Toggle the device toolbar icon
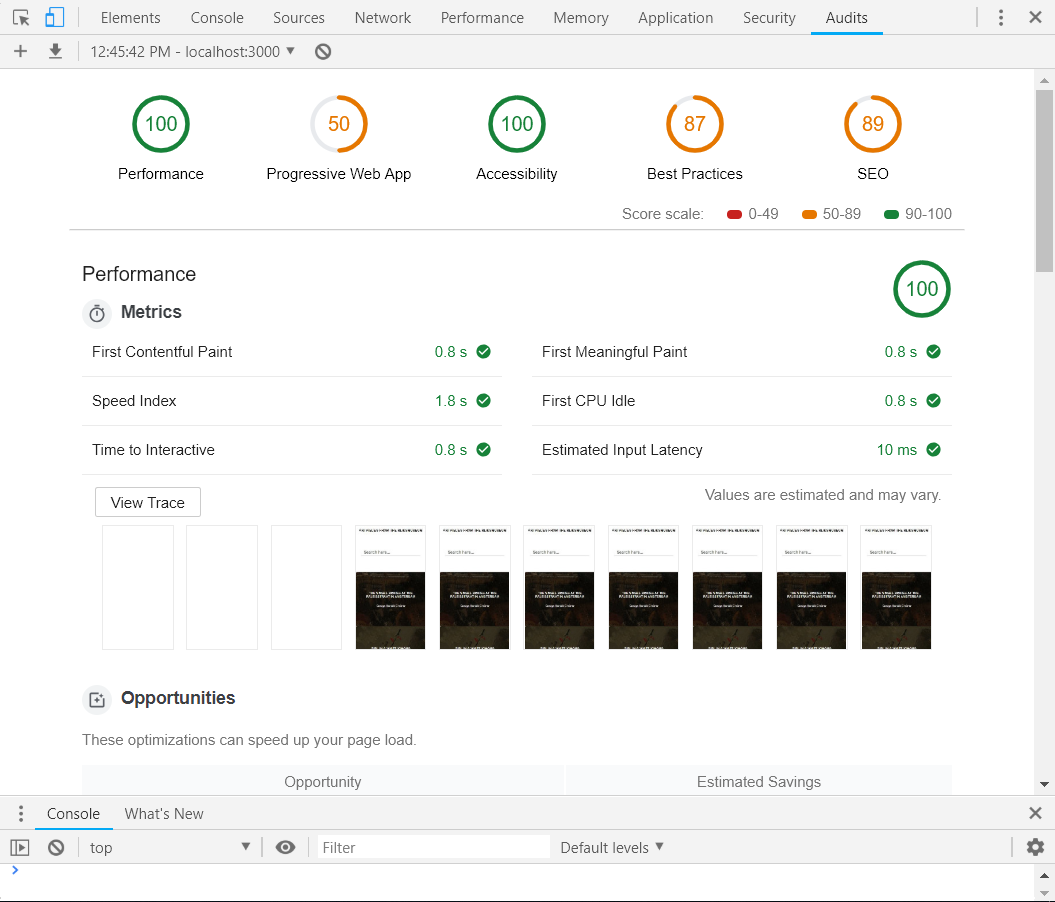This screenshot has width=1055, height=902. click(x=54, y=17)
